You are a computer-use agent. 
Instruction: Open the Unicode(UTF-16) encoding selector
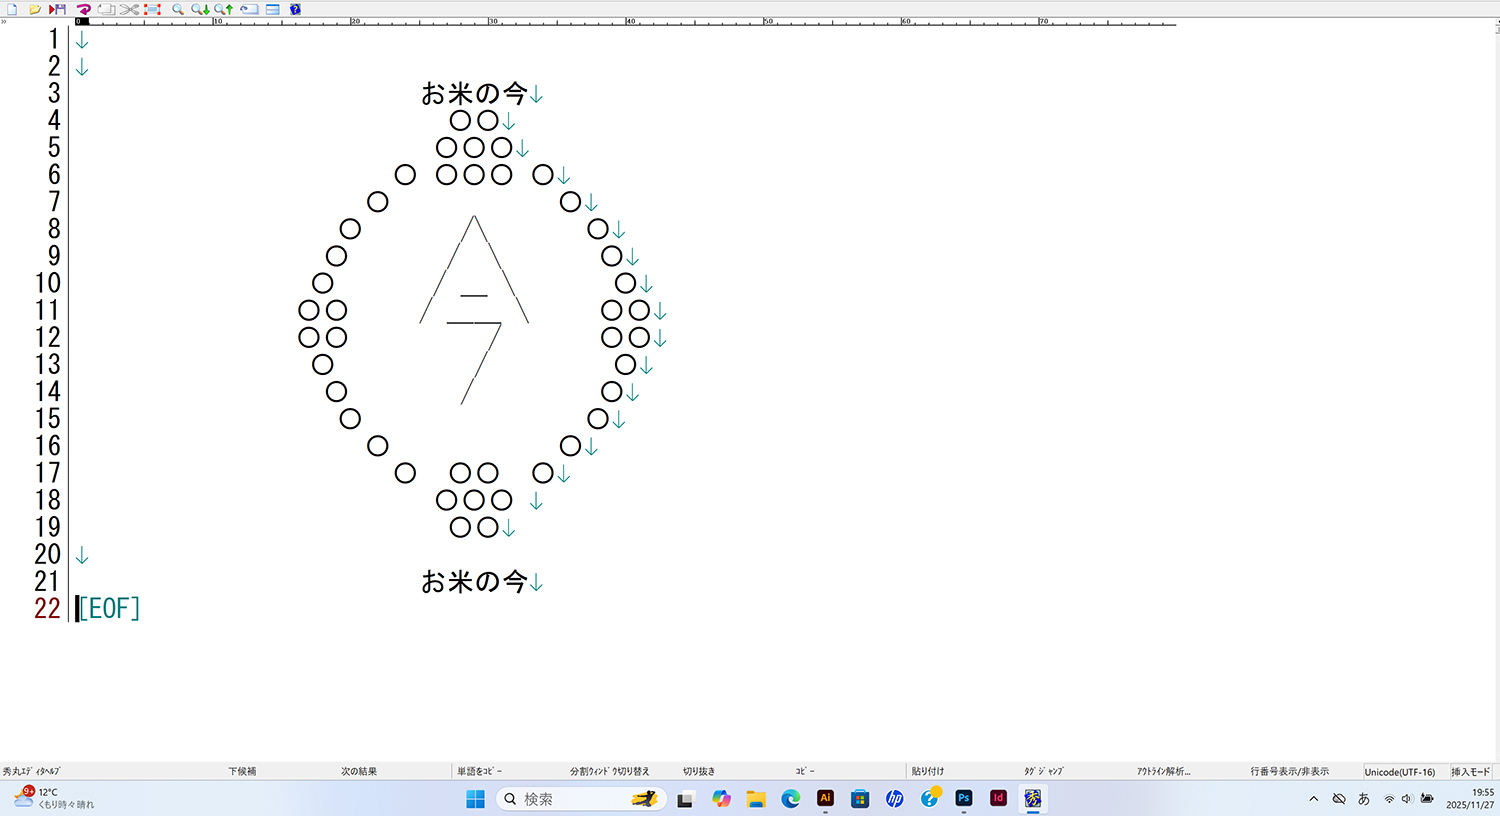coord(1399,771)
